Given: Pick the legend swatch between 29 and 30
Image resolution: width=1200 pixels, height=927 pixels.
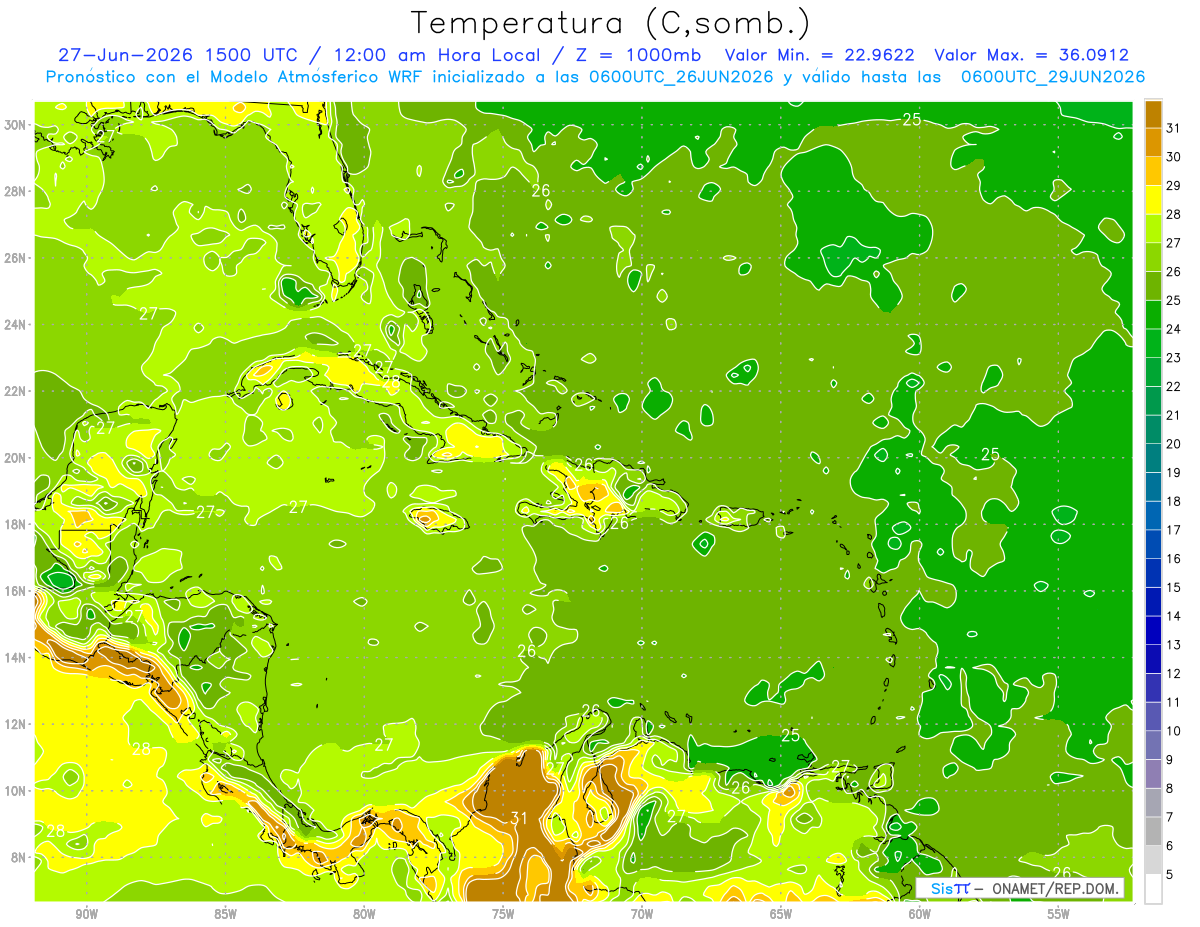Looking at the screenshot, I should (1153, 171).
